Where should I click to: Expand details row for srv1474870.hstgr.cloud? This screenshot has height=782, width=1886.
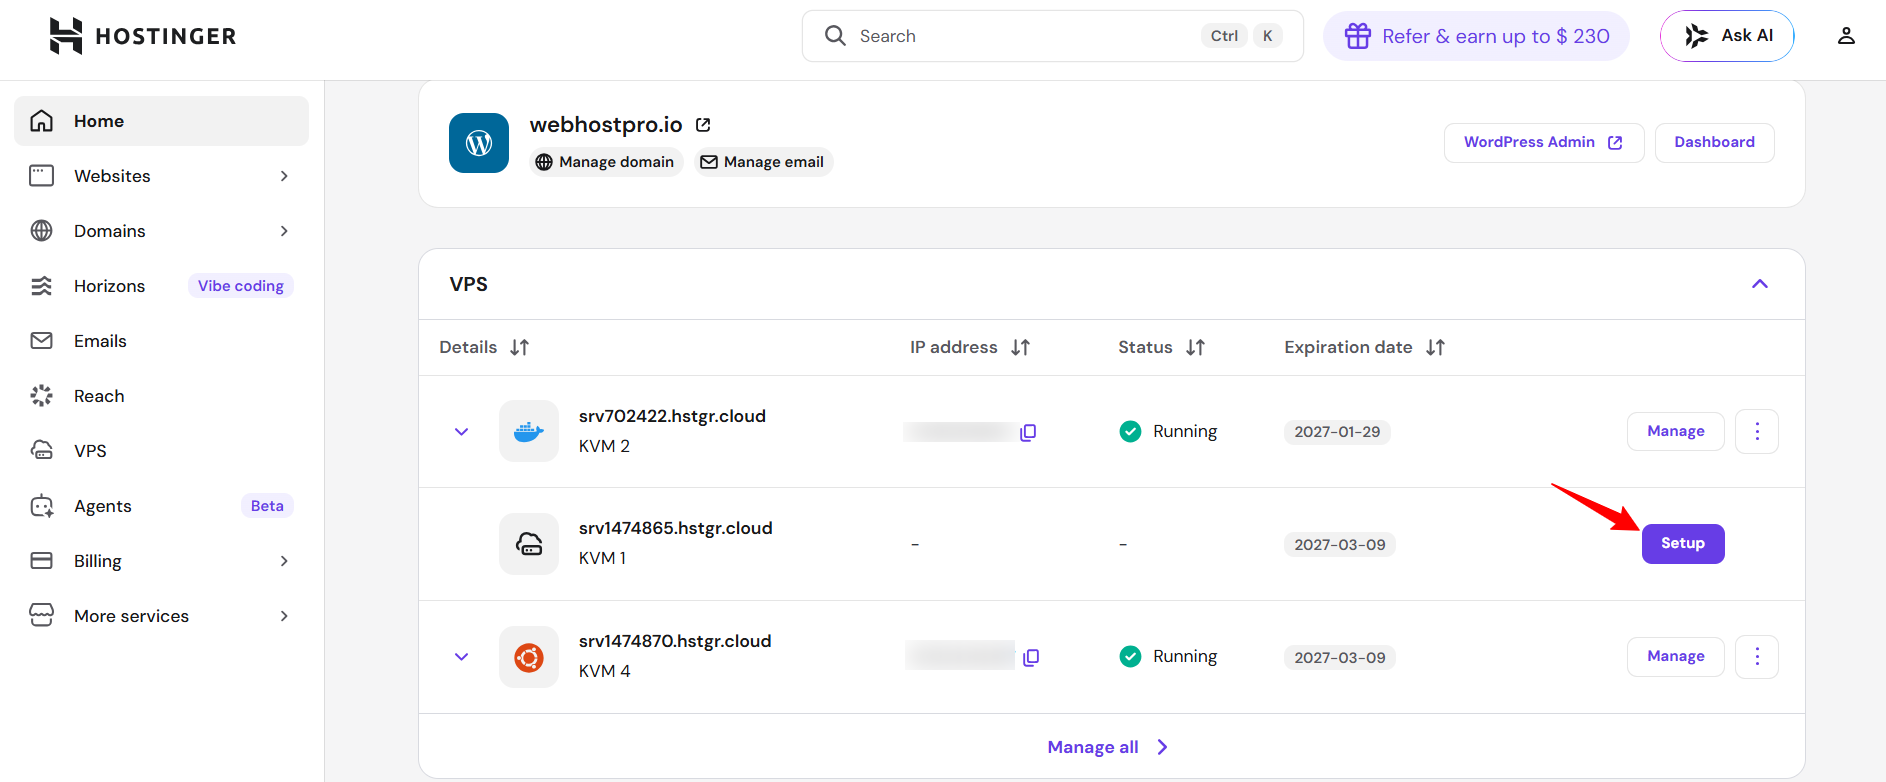click(x=461, y=657)
